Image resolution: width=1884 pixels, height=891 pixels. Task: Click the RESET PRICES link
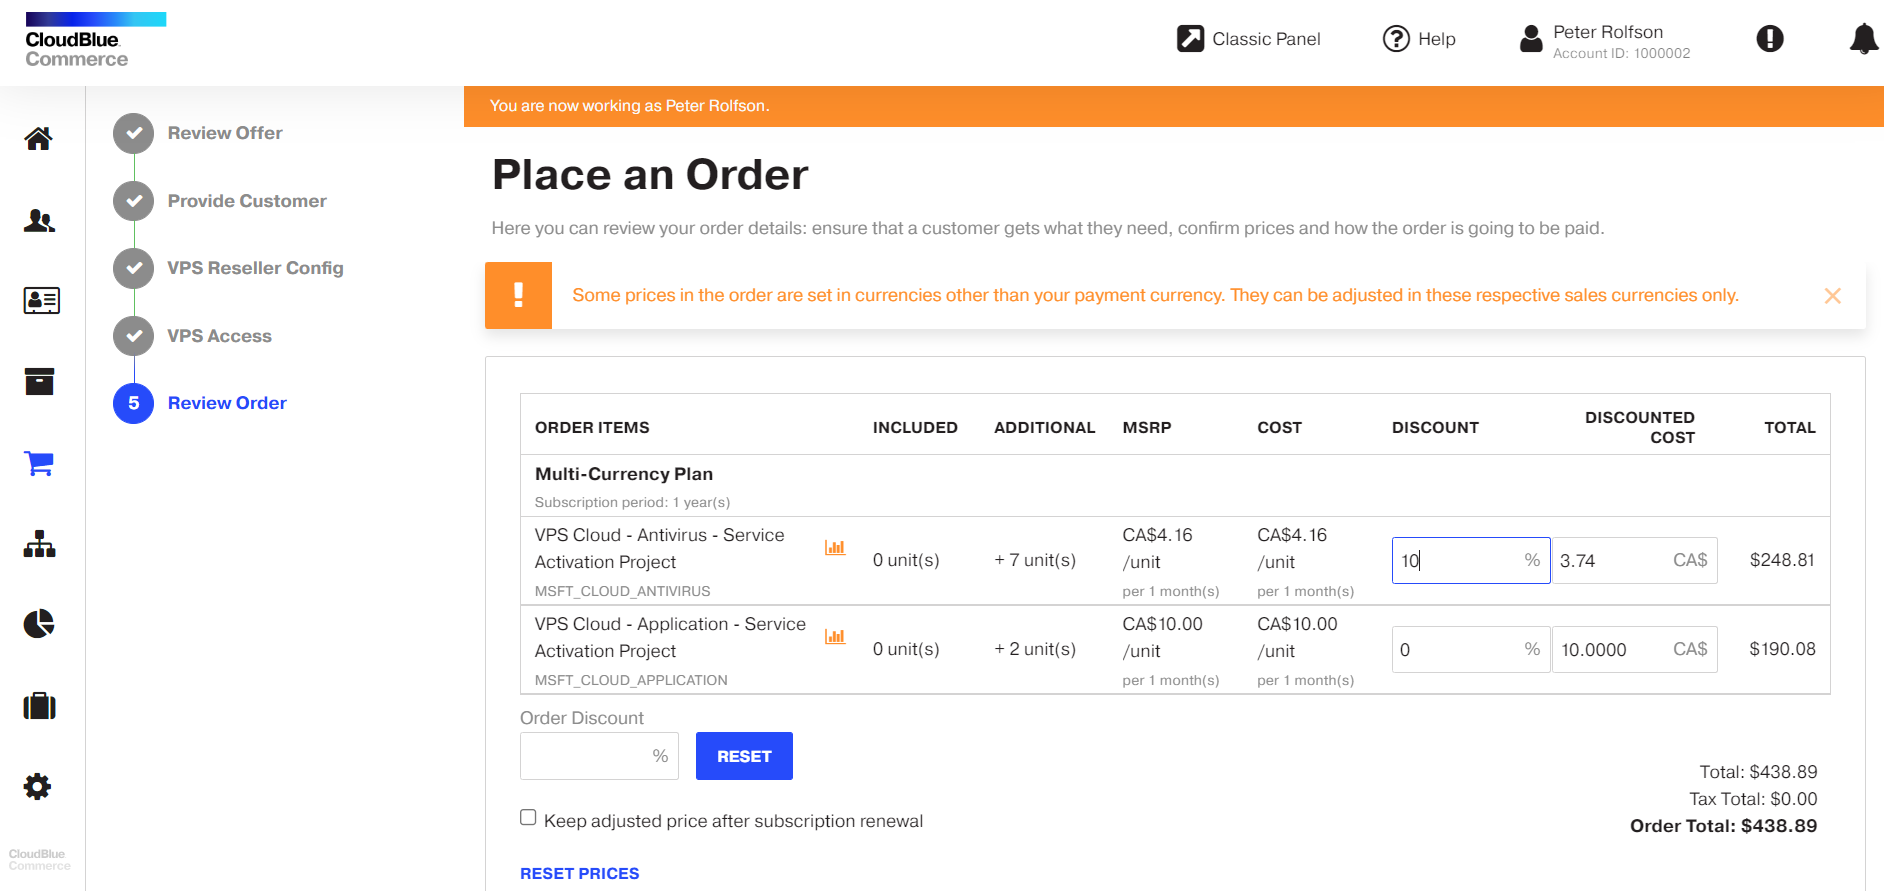click(579, 873)
